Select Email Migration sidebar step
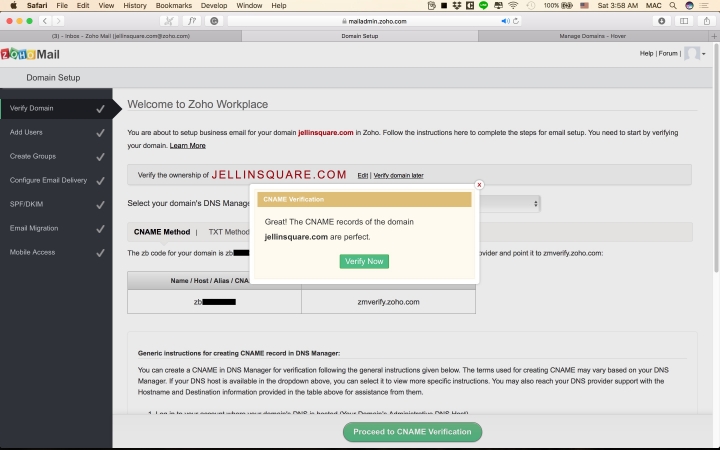This screenshot has width=720, height=450. click(x=56, y=228)
